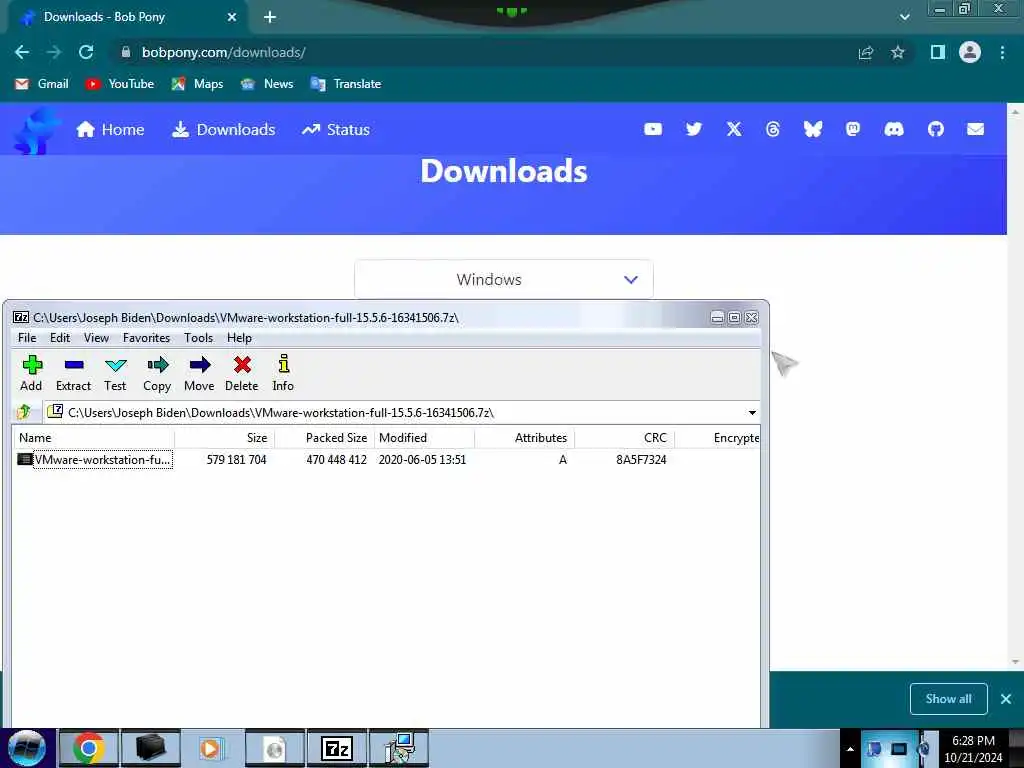1024x768 pixels.
Task: Open the Windows platform dropdown
Action: coord(504,280)
